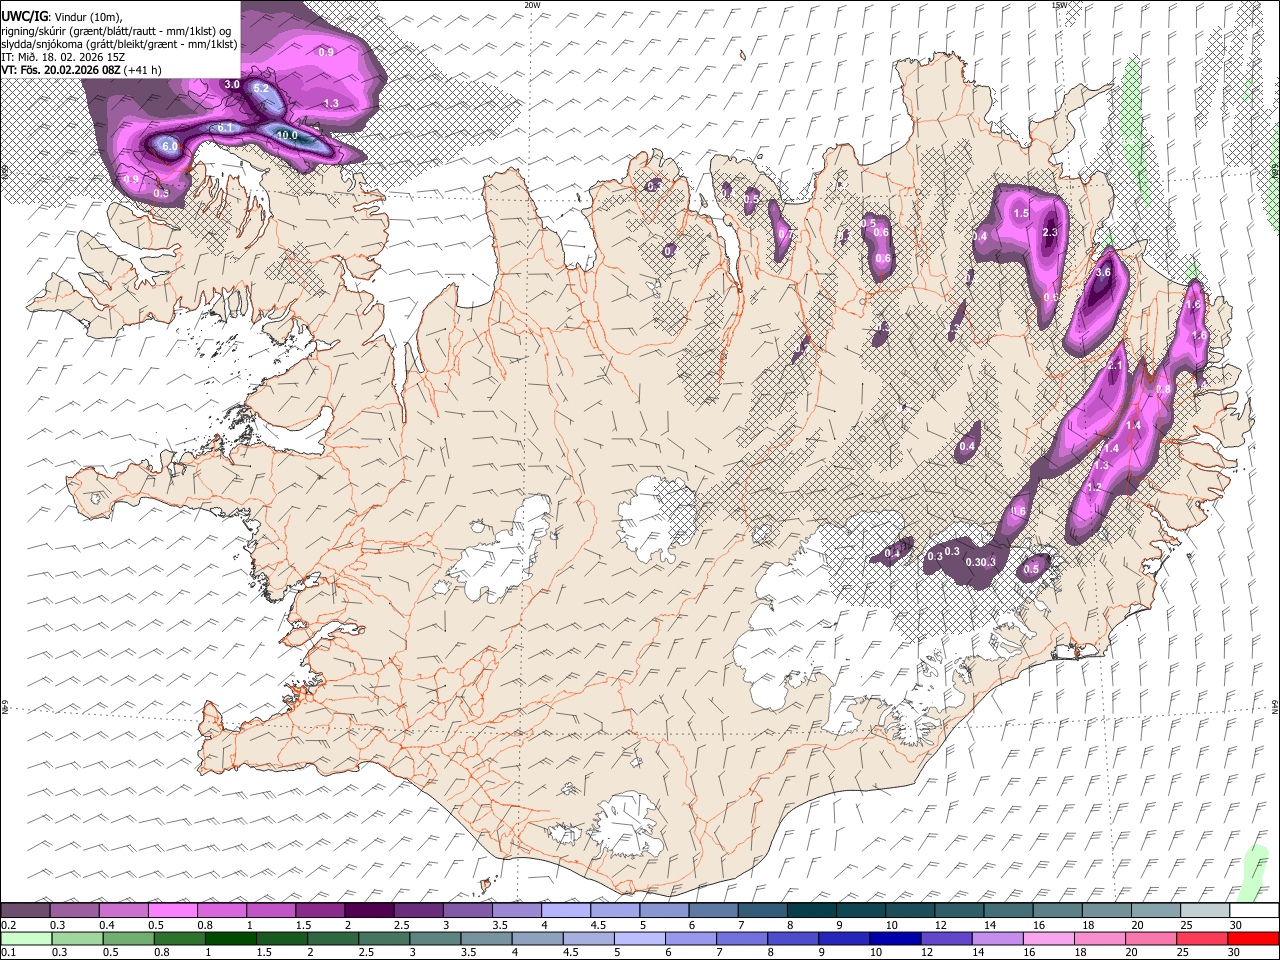The height and width of the screenshot is (960, 1280).
Task: Click the '0.2' label under the snow legend
Action: [x=8, y=925]
